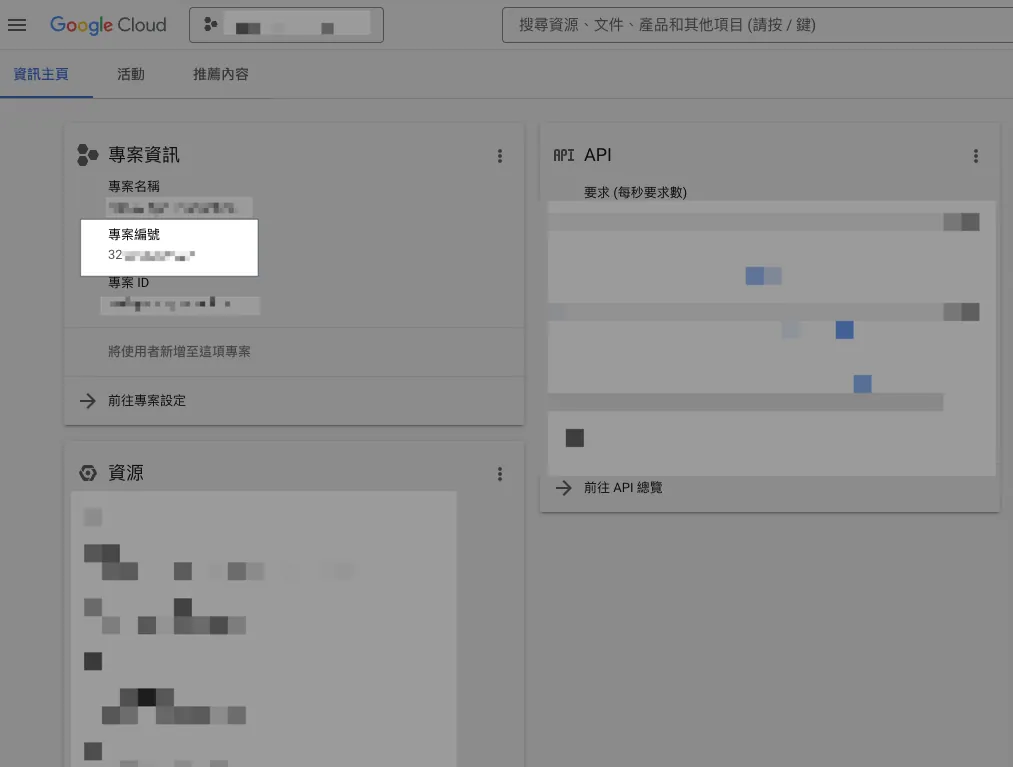Click the 資源 card icon
Viewport: 1013px width, 767px height.
[x=88, y=473]
